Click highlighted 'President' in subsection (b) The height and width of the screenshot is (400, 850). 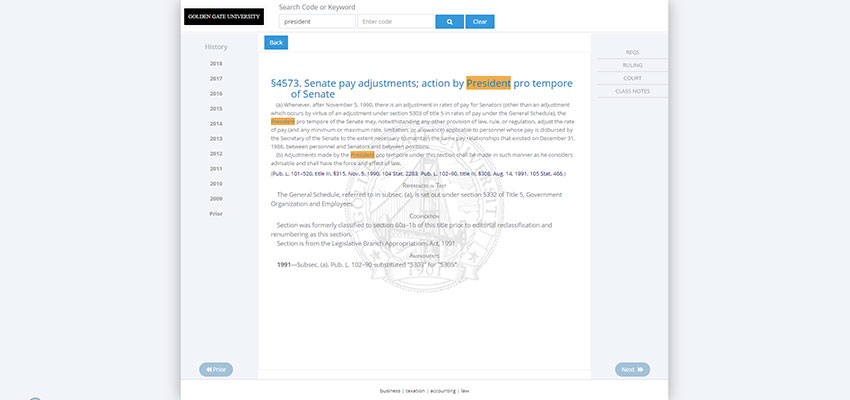362,155
